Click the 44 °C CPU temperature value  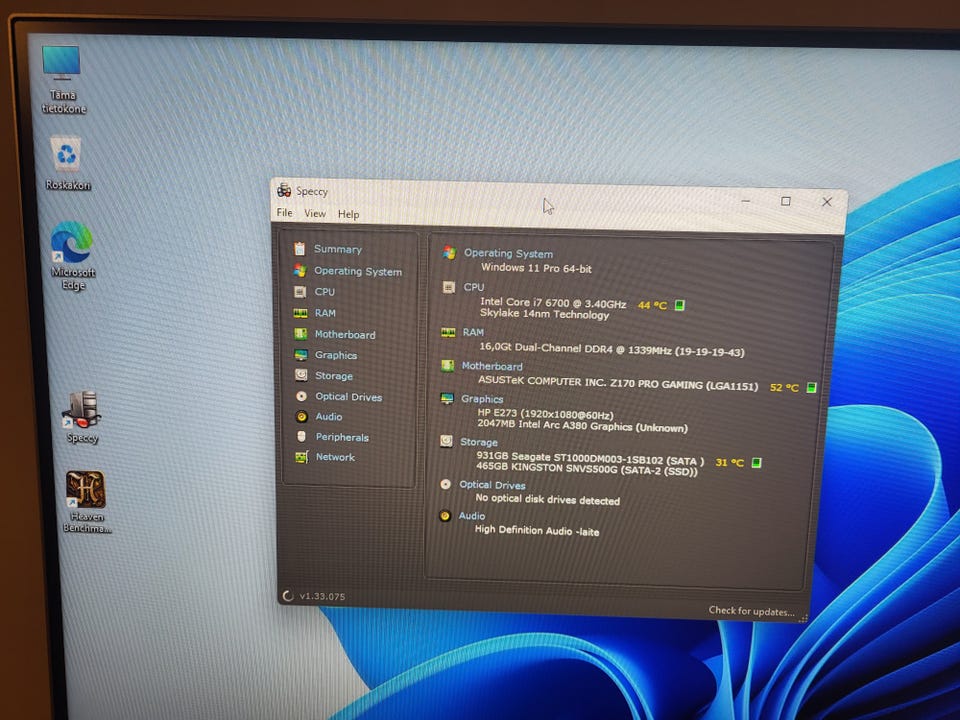(x=652, y=305)
